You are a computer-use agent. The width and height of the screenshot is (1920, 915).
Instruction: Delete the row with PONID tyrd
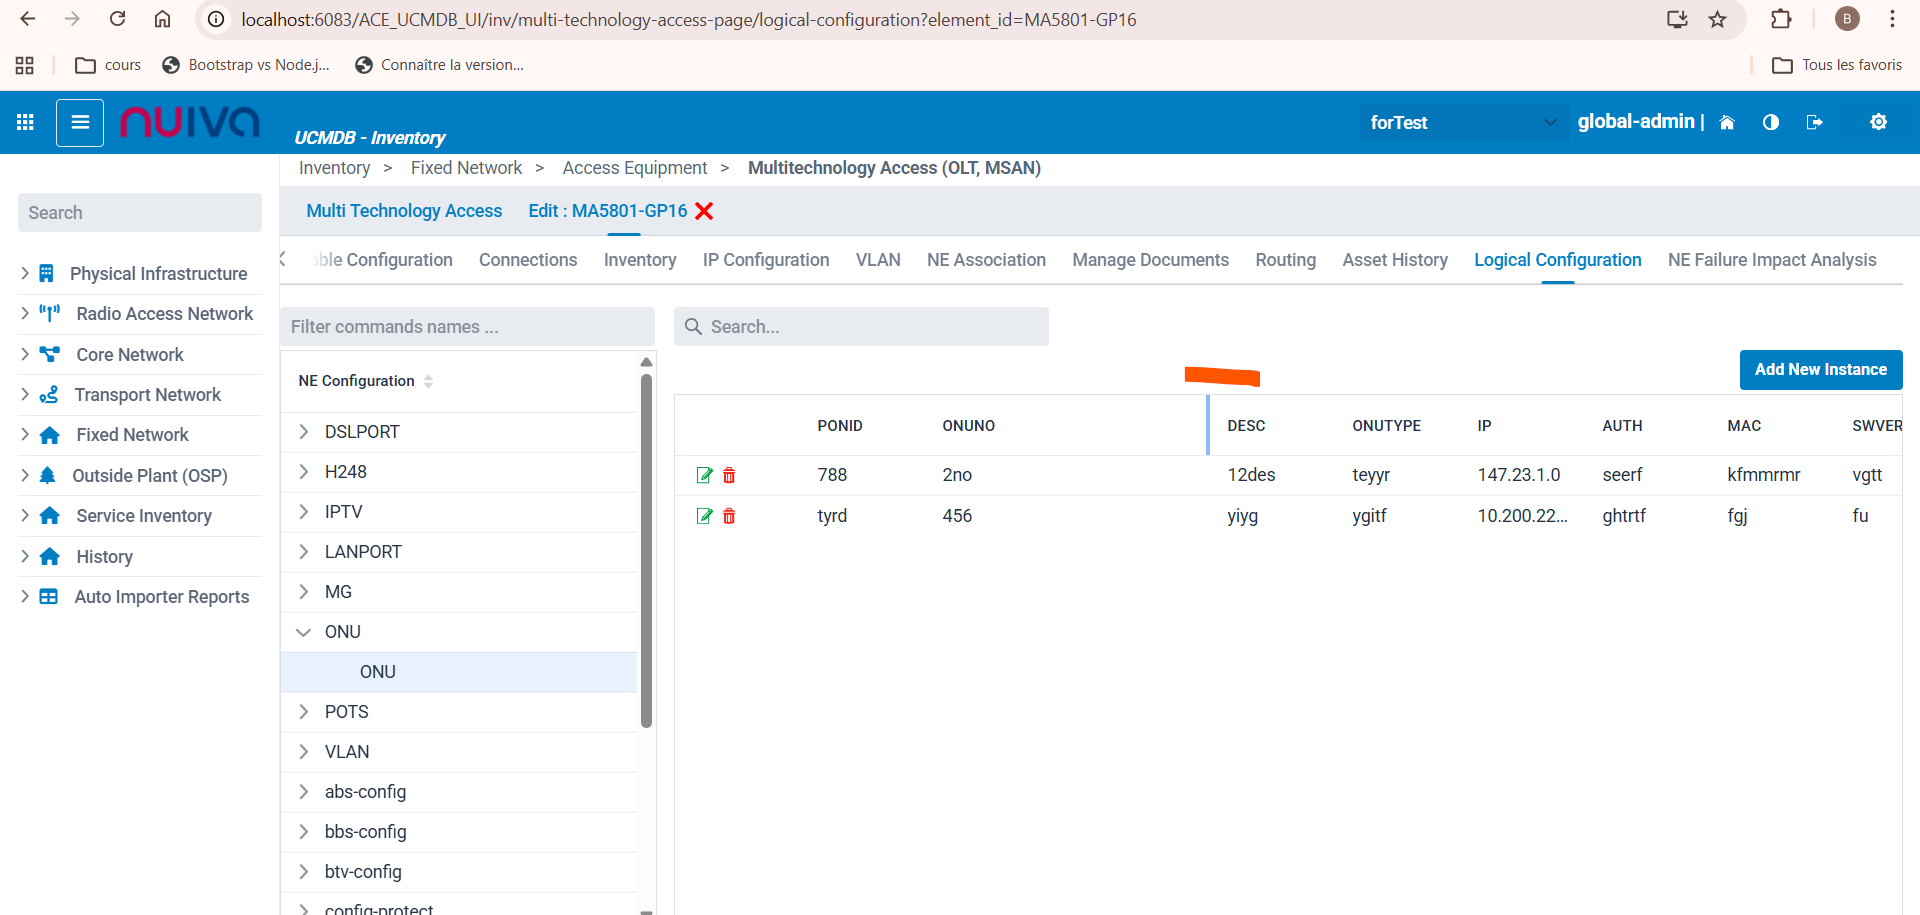tap(729, 516)
